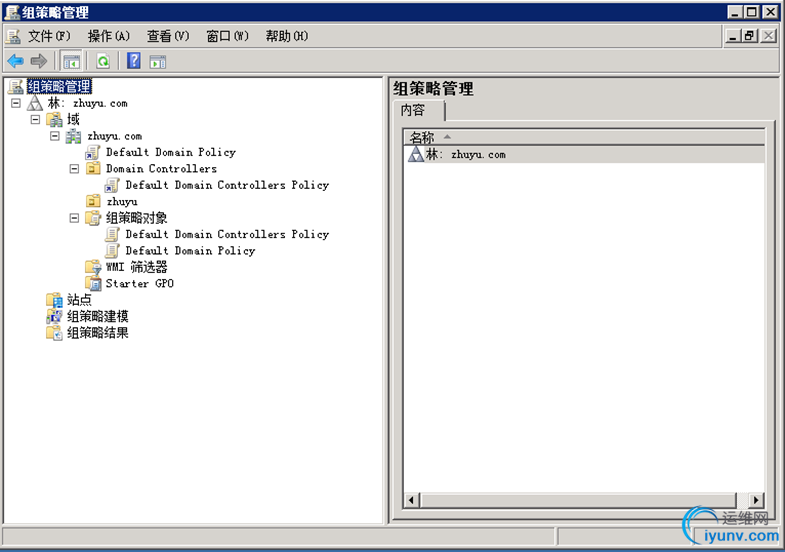This screenshot has height=552, width=785.
Task: Click the 域 folder icon
Action: [54, 120]
